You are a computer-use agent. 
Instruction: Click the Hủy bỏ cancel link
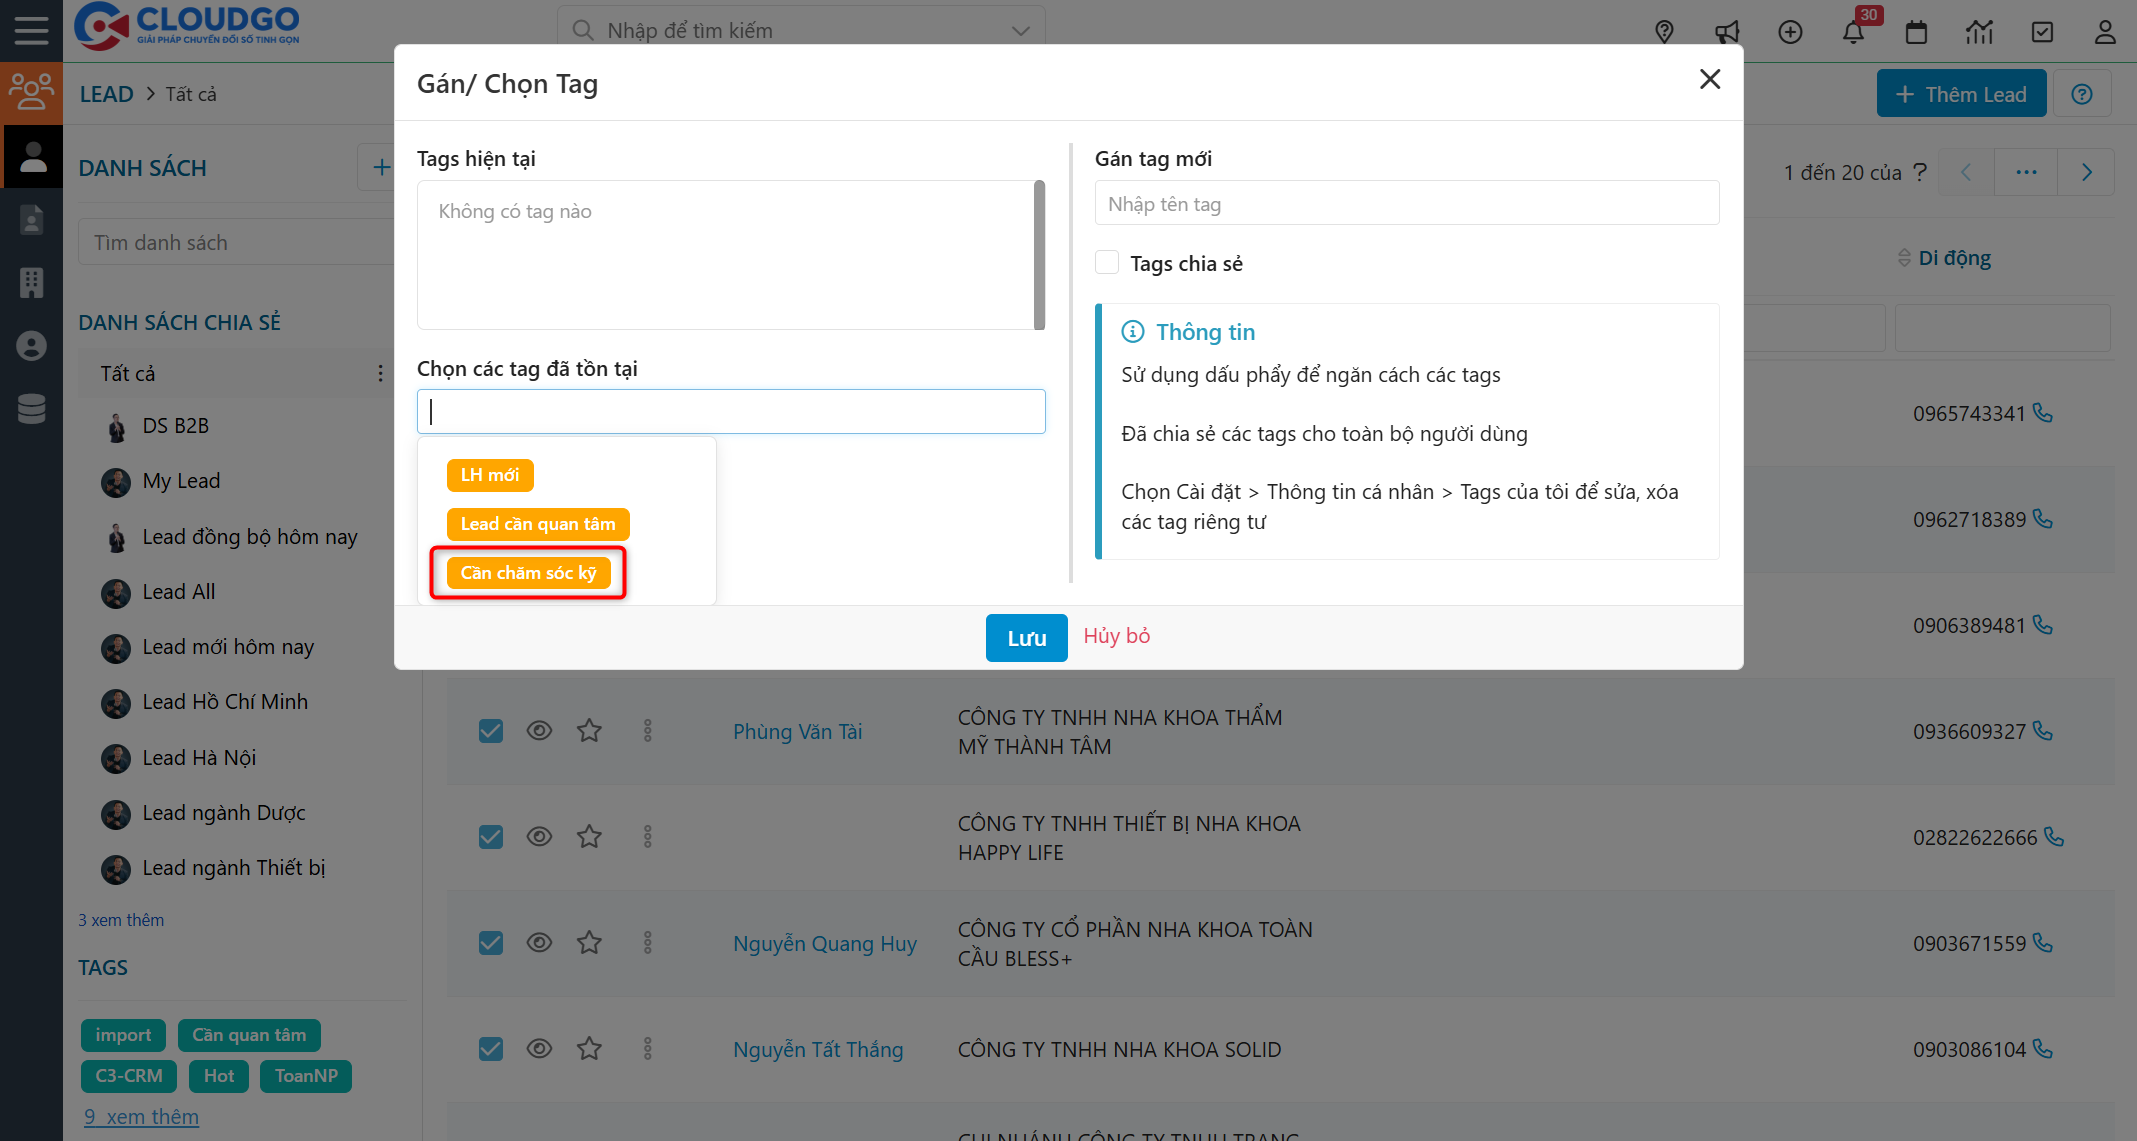pos(1116,636)
